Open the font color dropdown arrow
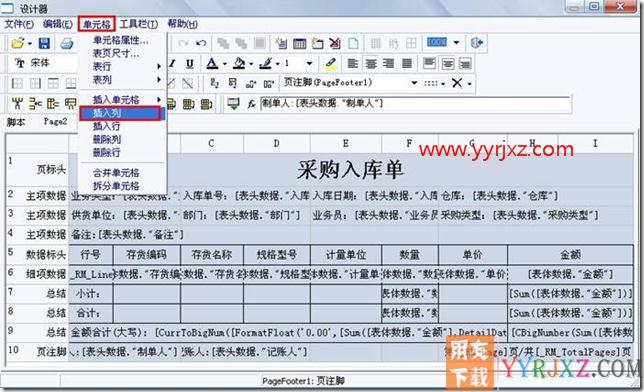Screen dimensions: 644x392 click(225, 64)
